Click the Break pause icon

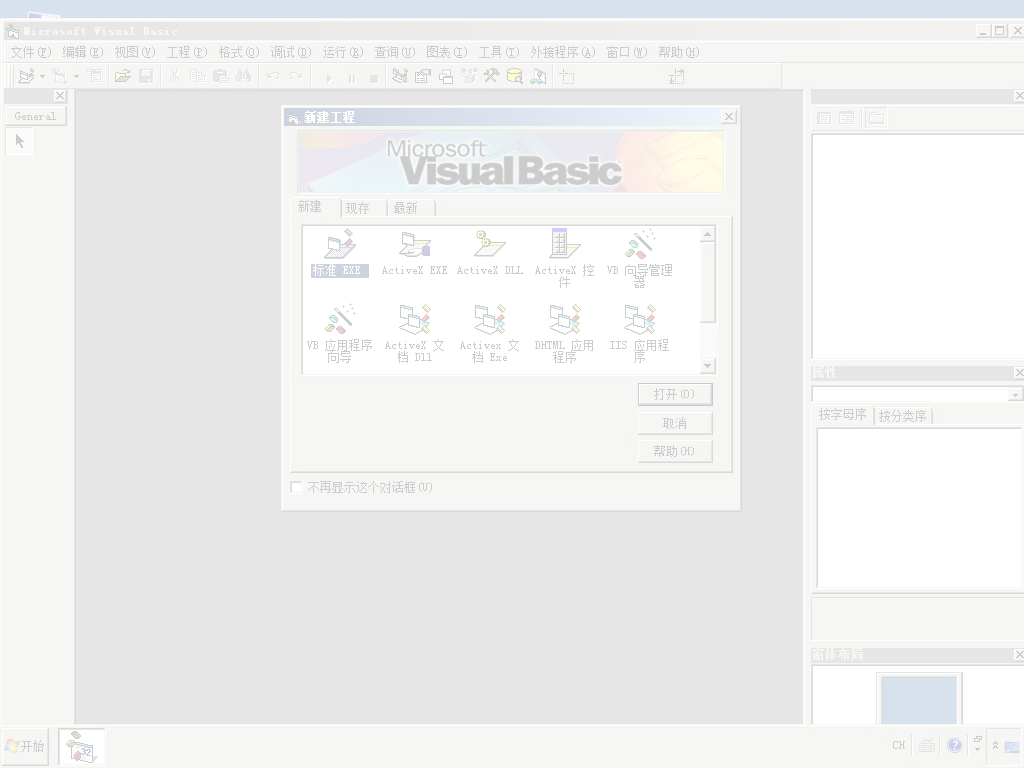click(x=352, y=78)
